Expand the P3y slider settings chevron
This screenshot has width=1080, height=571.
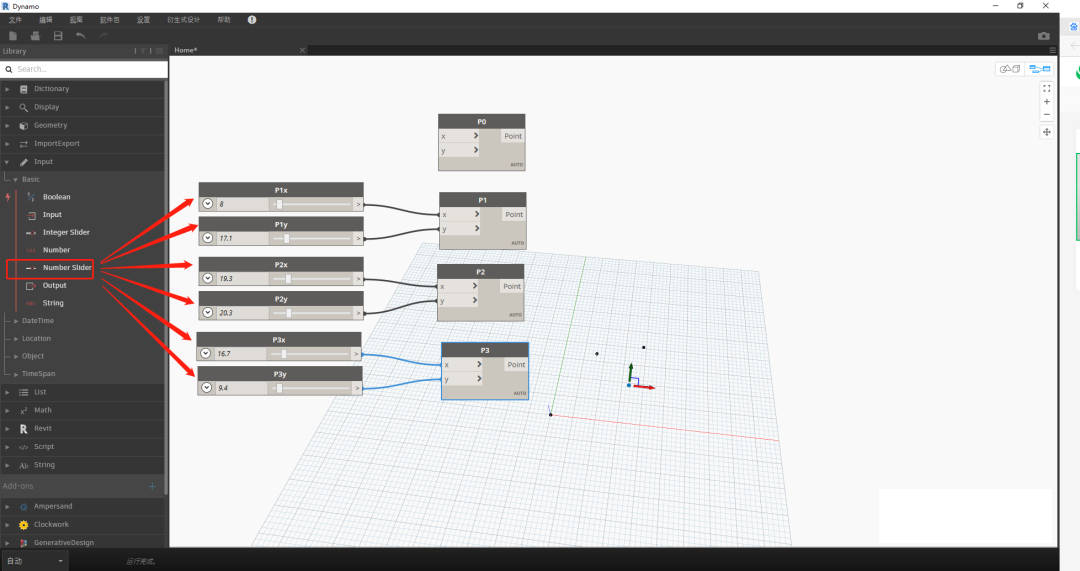(207, 388)
